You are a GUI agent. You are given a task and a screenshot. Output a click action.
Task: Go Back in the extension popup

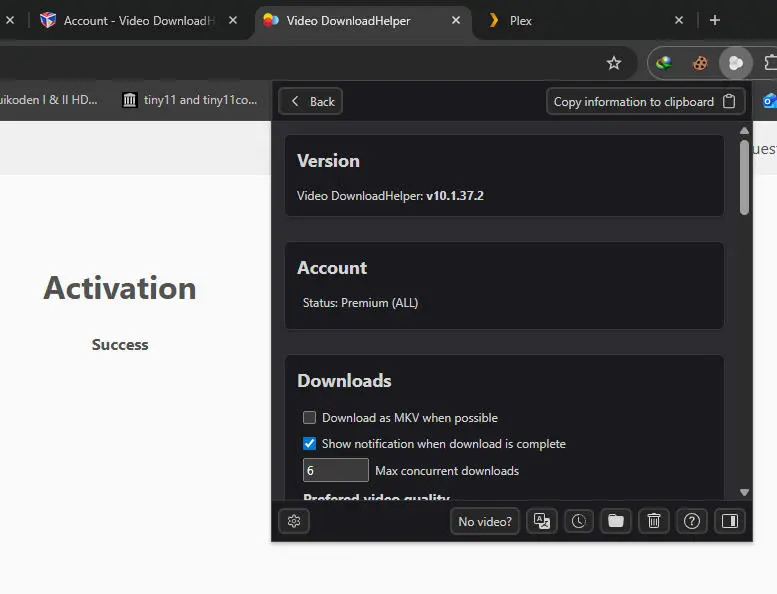coord(311,102)
